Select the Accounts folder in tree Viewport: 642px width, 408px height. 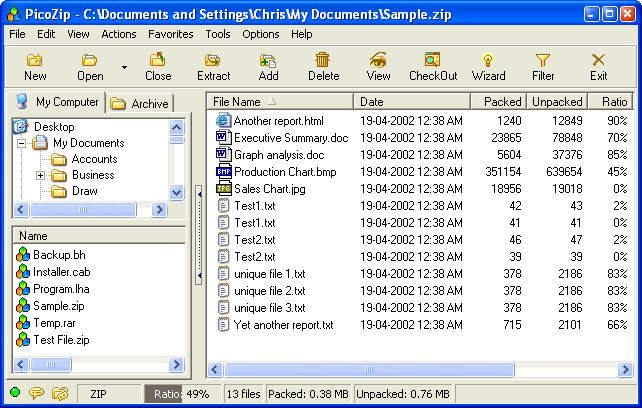pos(94,159)
